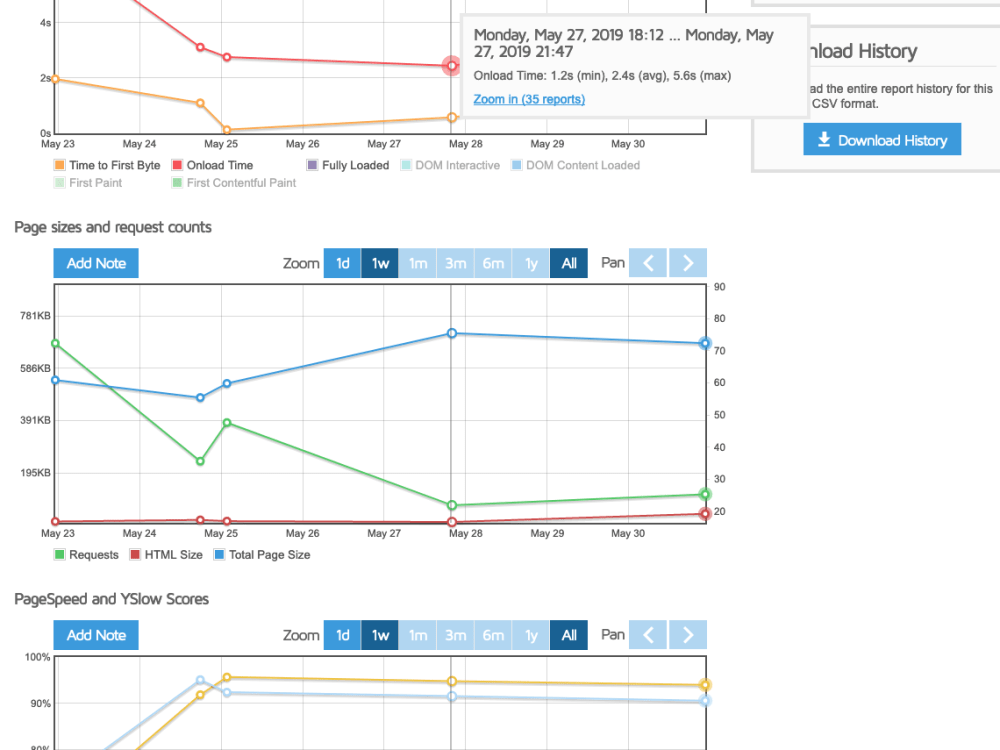Set PageSpeed chart zoom to 3m
This screenshot has height=750, width=1000.
[455, 635]
